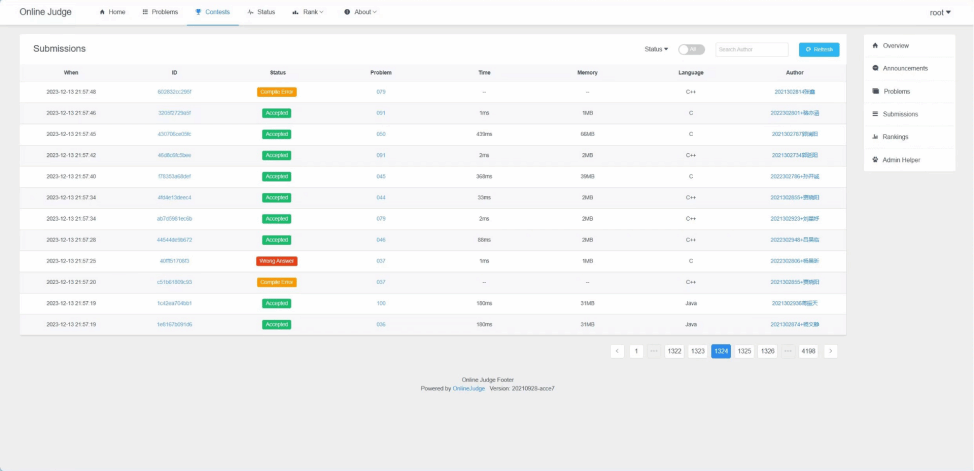Click the Overview house icon in sidebar

pos(876,45)
